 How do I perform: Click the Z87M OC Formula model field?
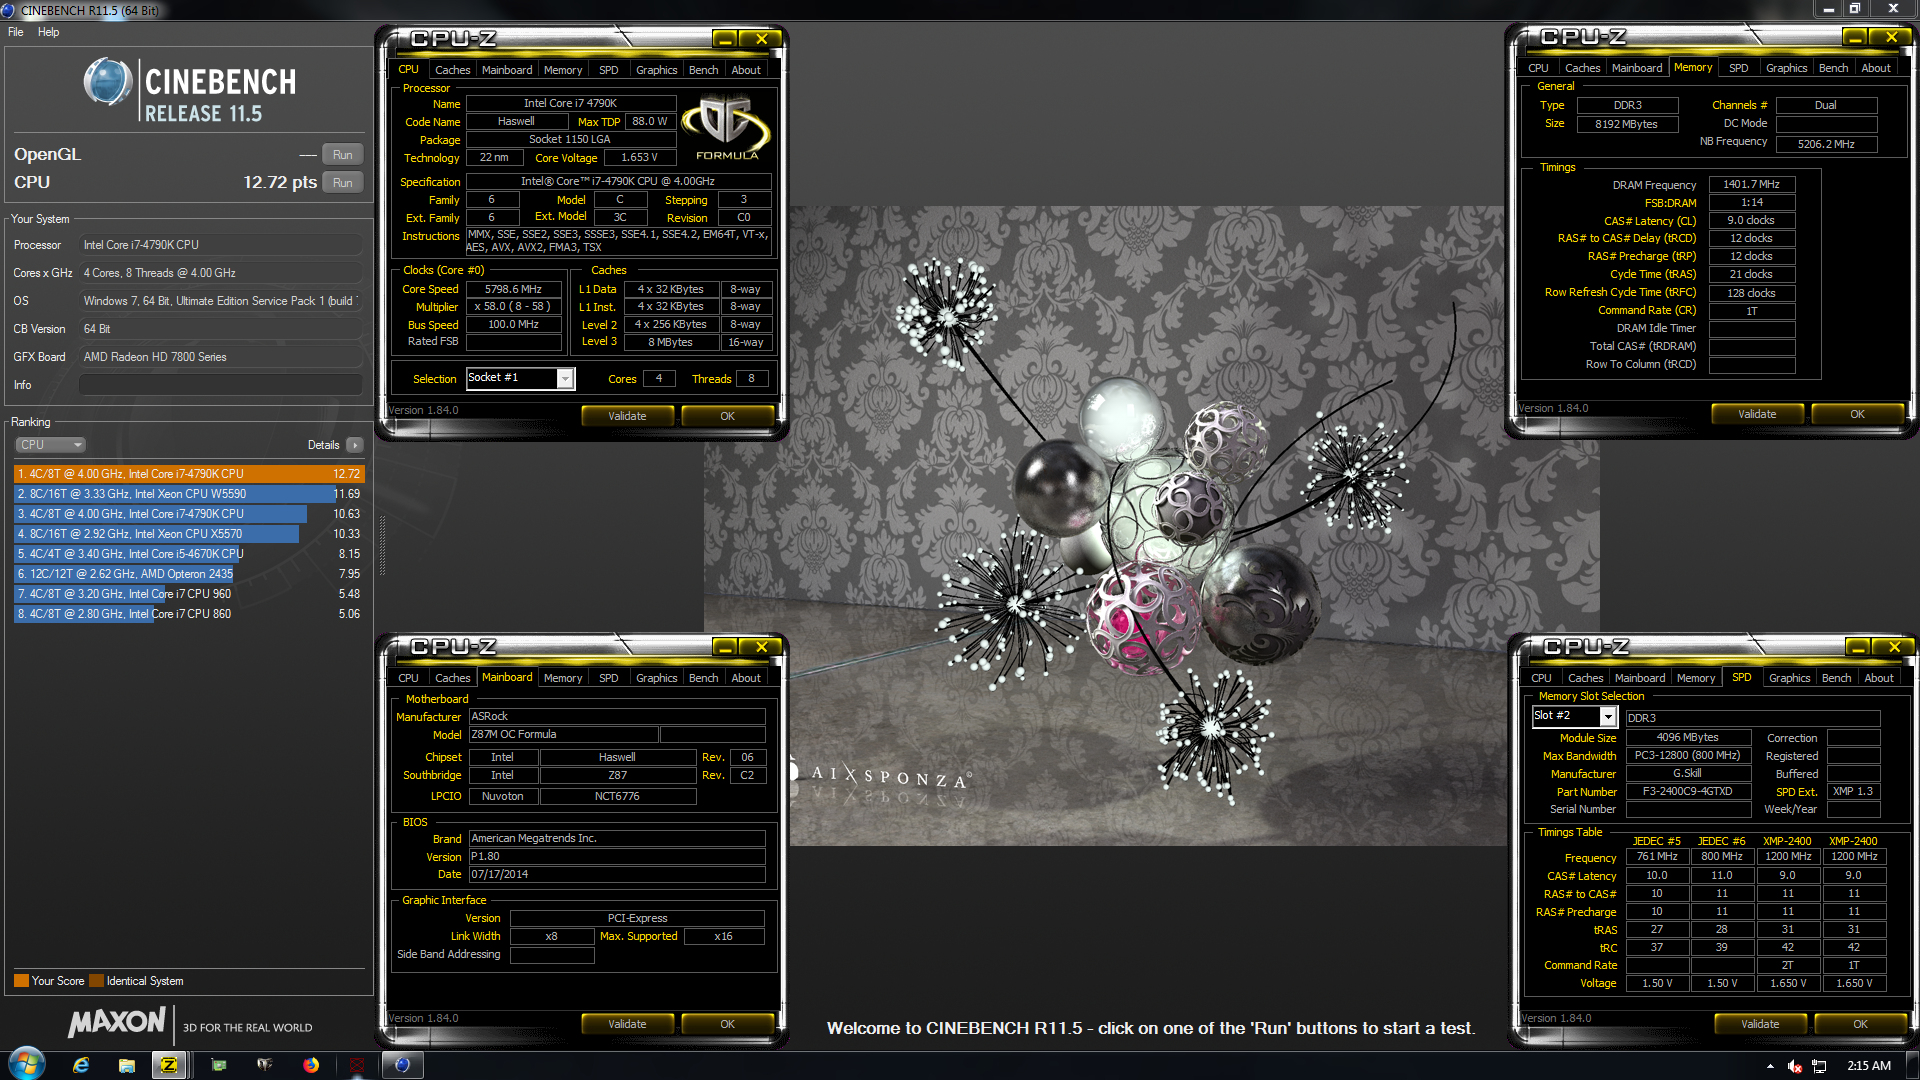pos(564,735)
